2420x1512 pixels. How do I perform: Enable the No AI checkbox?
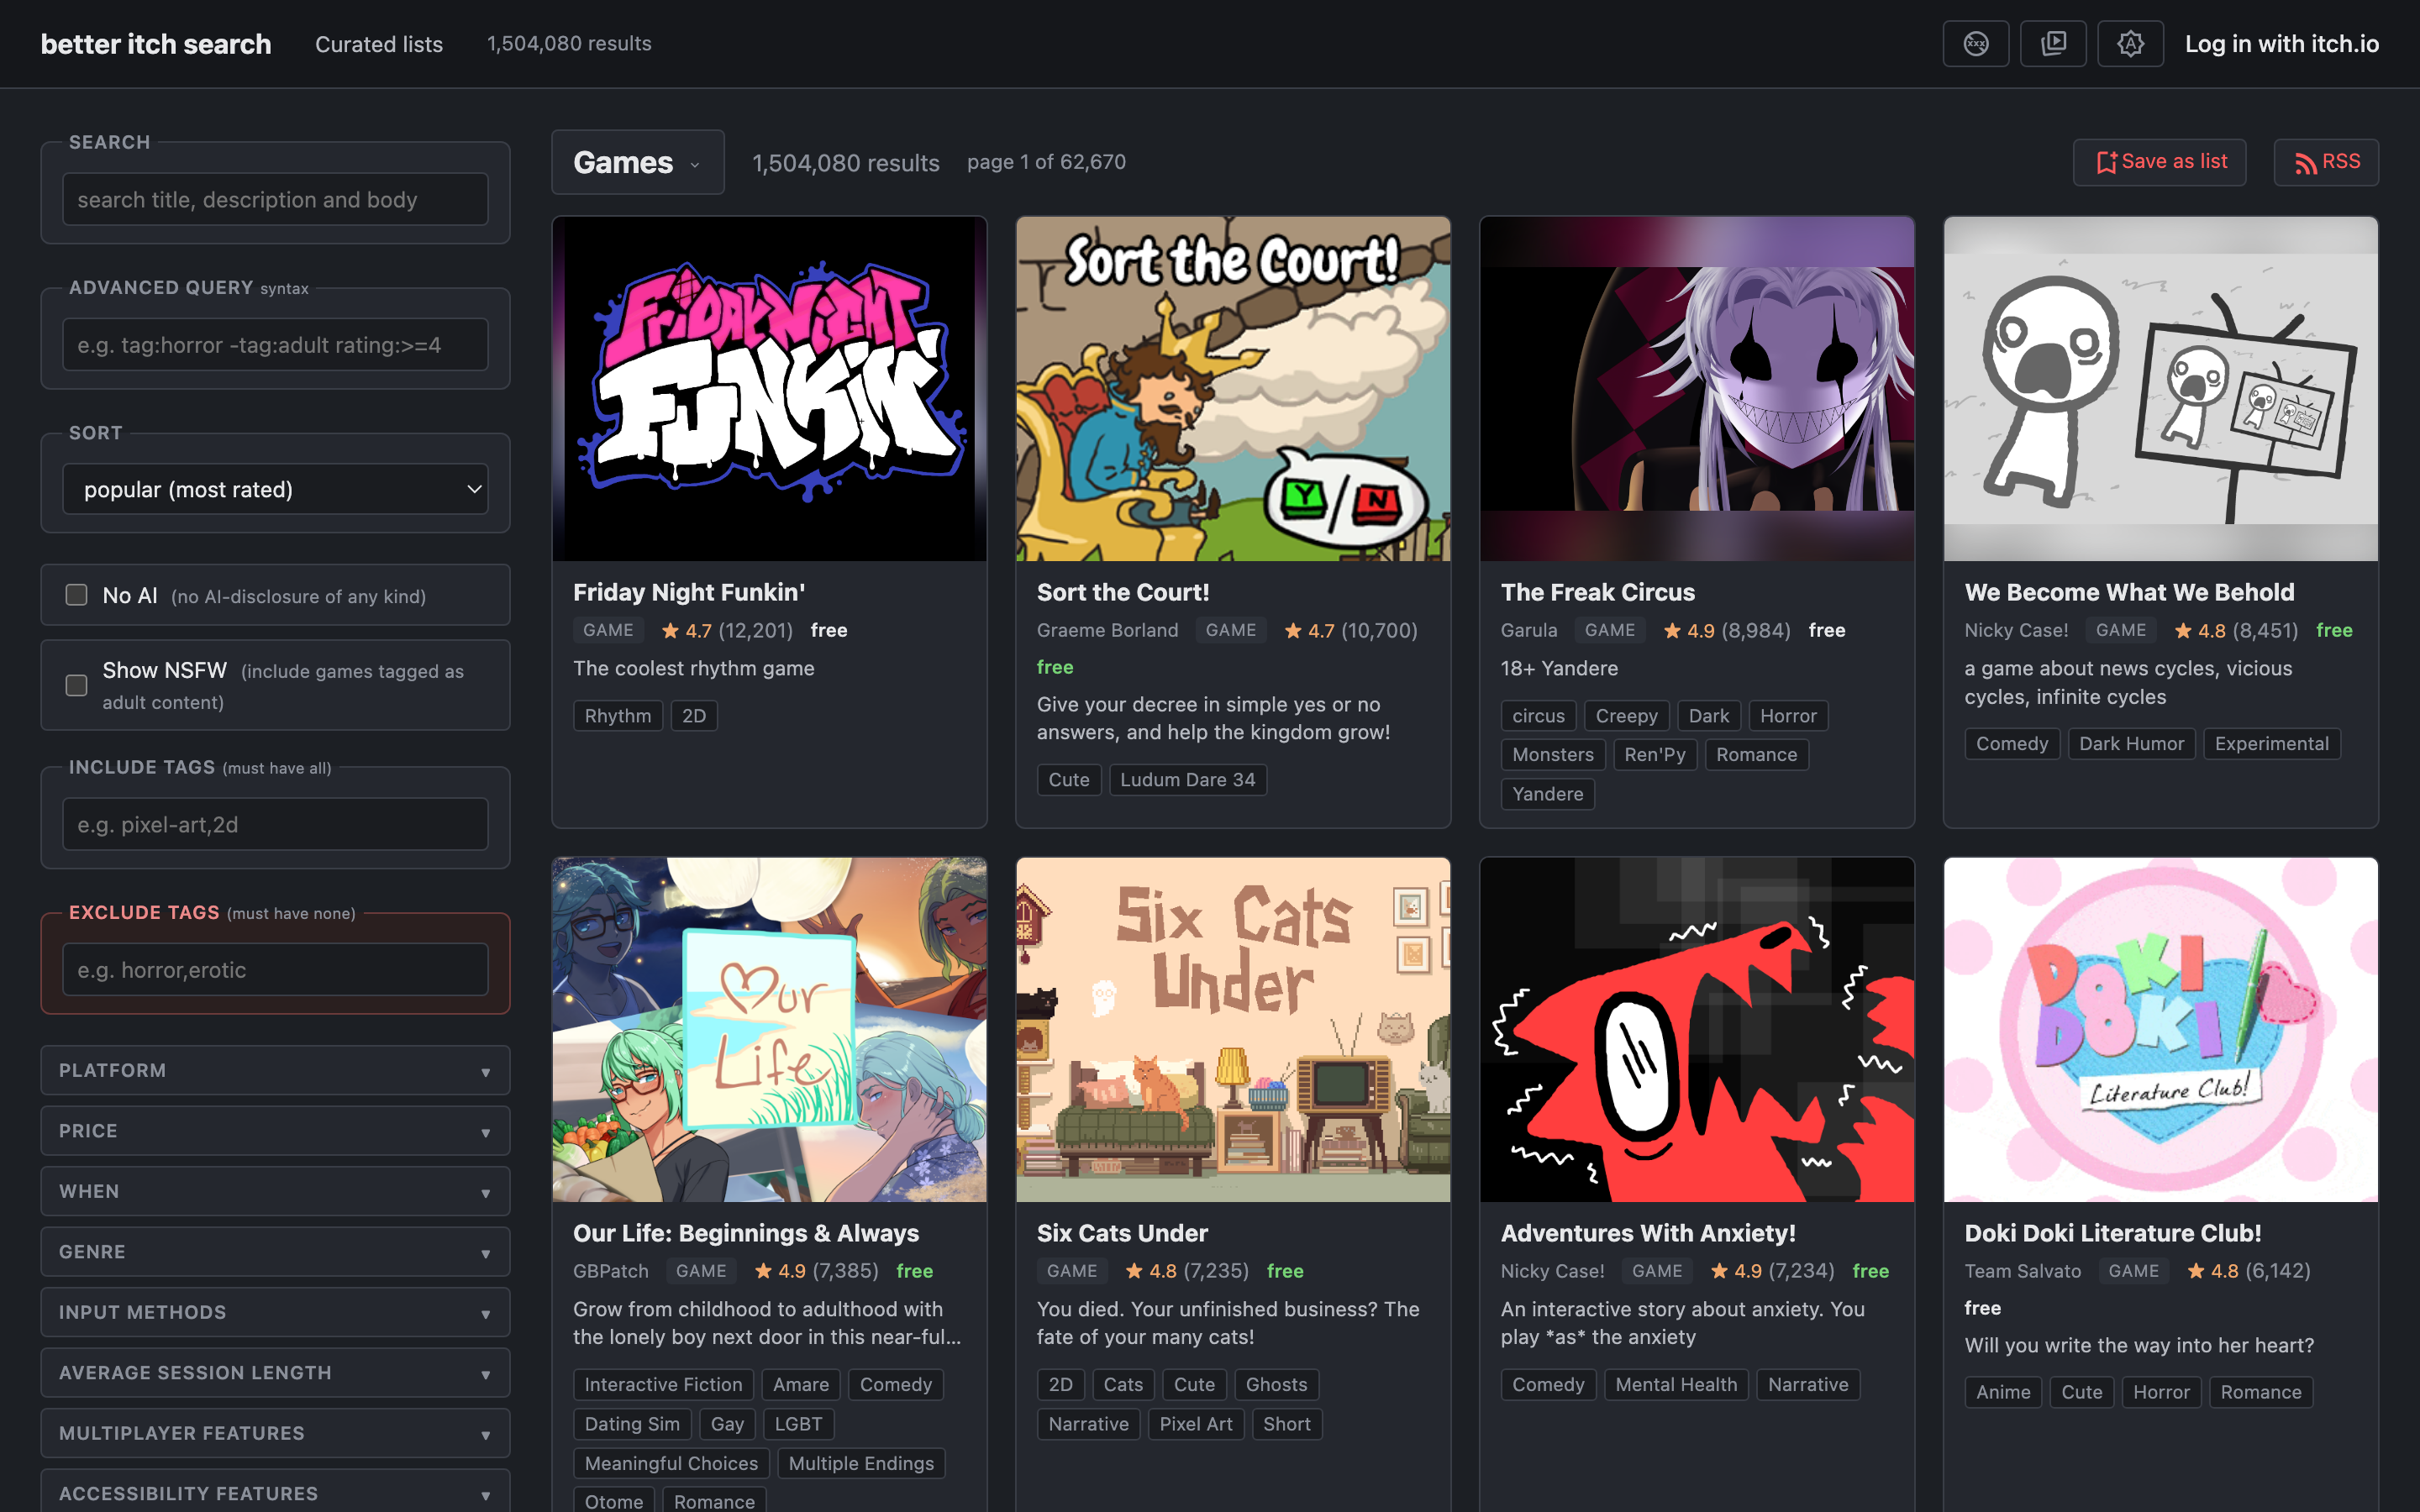[76, 595]
